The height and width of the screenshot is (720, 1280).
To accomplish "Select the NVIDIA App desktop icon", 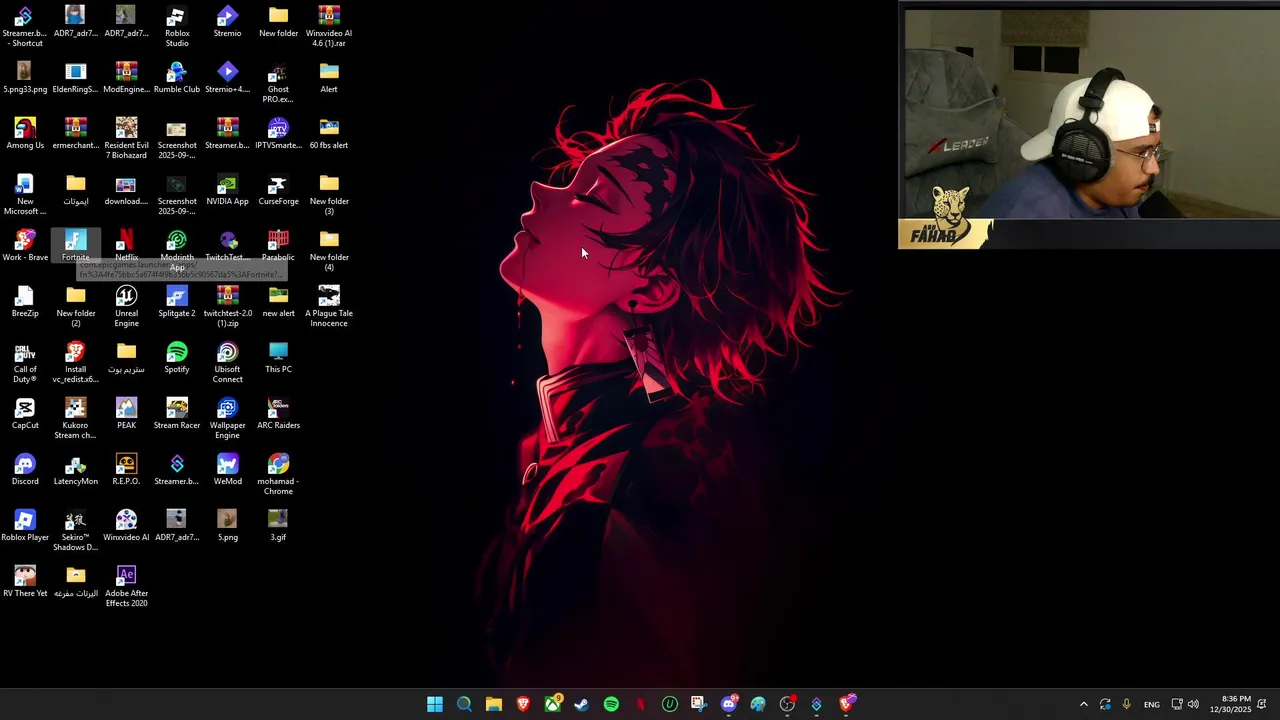I will click(x=227, y=190).
